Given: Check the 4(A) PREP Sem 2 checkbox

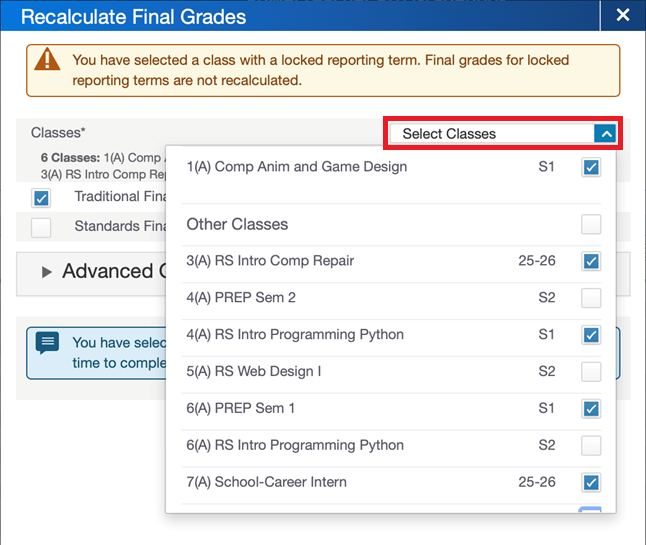Looking at the screenshot, I should click(591, 298).
